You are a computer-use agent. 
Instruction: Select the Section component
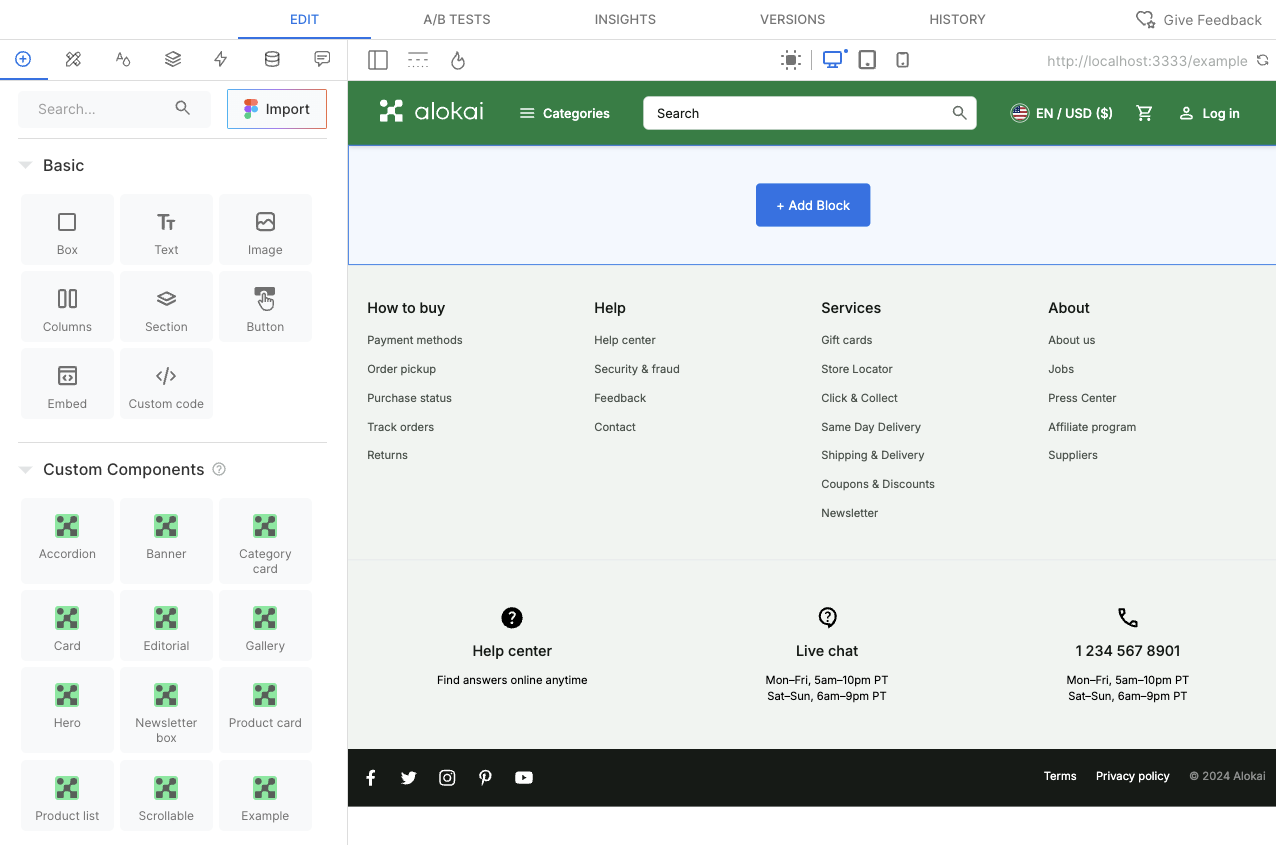tap(166, 307)
